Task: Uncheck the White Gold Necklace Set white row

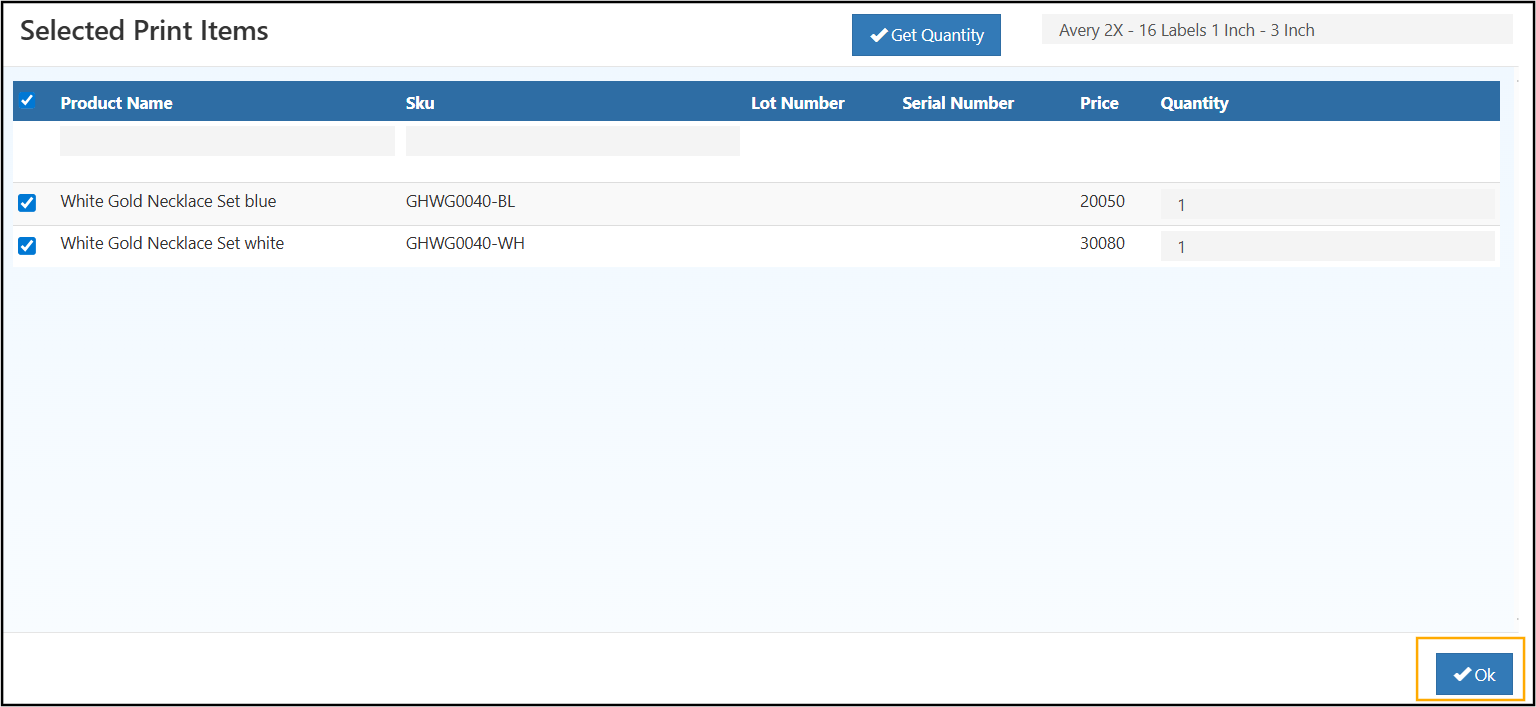Action: (x=27, y=245)
